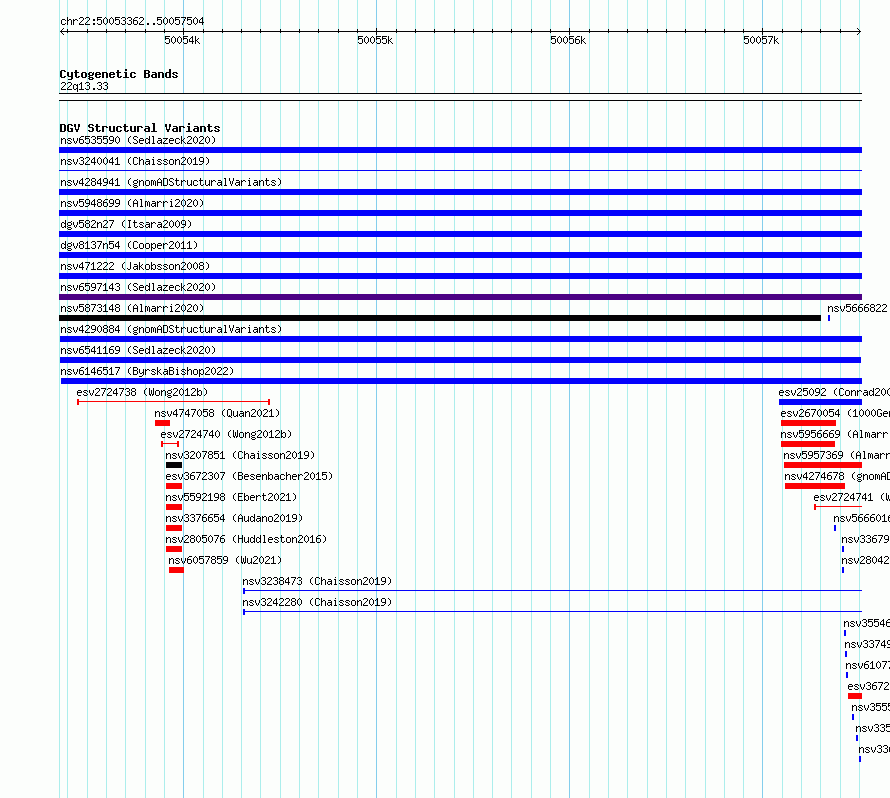Select the nsv3240041 (Chaisson2019) label

click(x=135, y=161)
